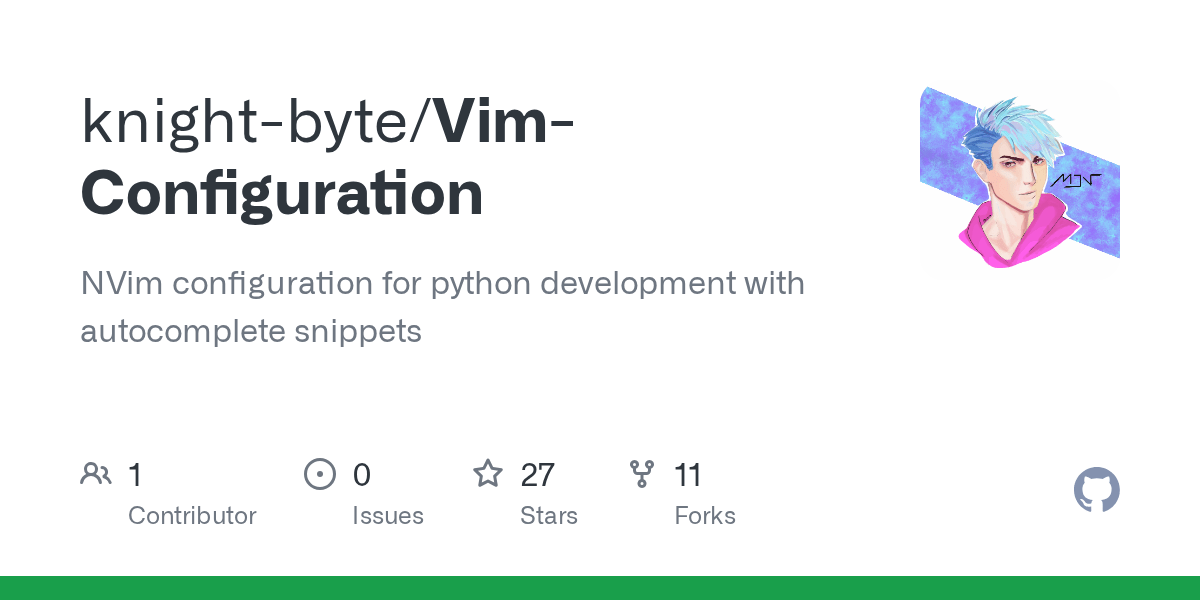Click the repository avatar artwork image
This screenshot has height=600, width=1200.
[1019, 177]
